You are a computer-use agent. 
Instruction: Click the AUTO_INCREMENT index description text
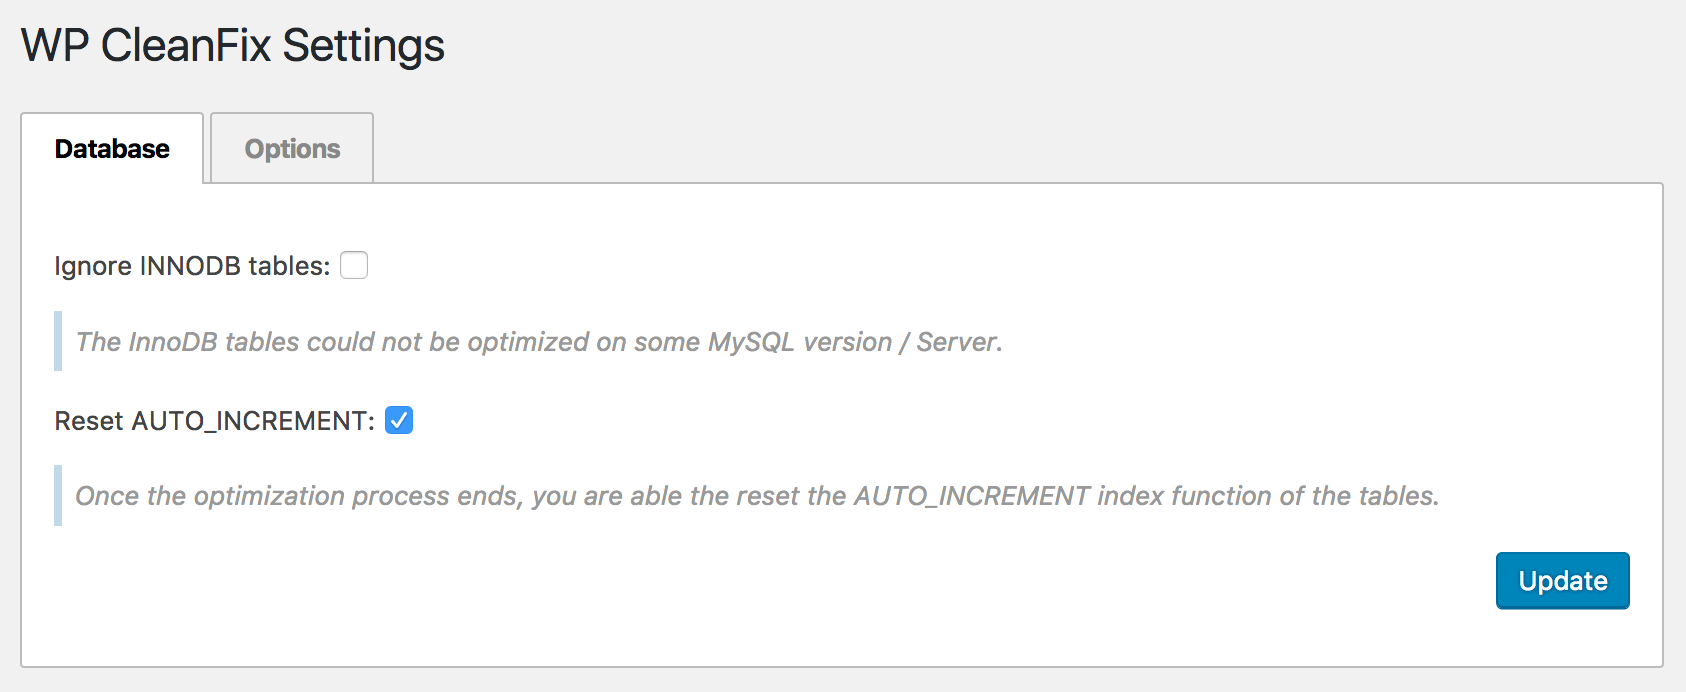[x=757, y=496]
